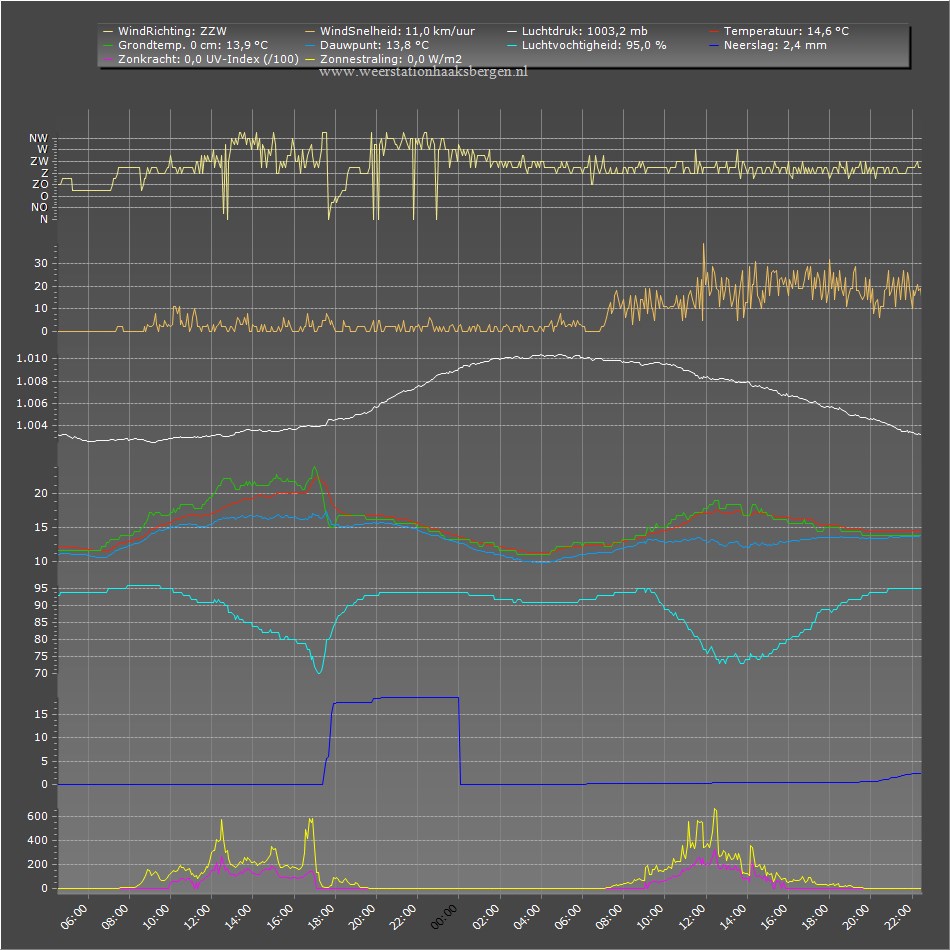
Task: Click the Neerslag: 2,4 mm legend entry
Action: (768, 45)
